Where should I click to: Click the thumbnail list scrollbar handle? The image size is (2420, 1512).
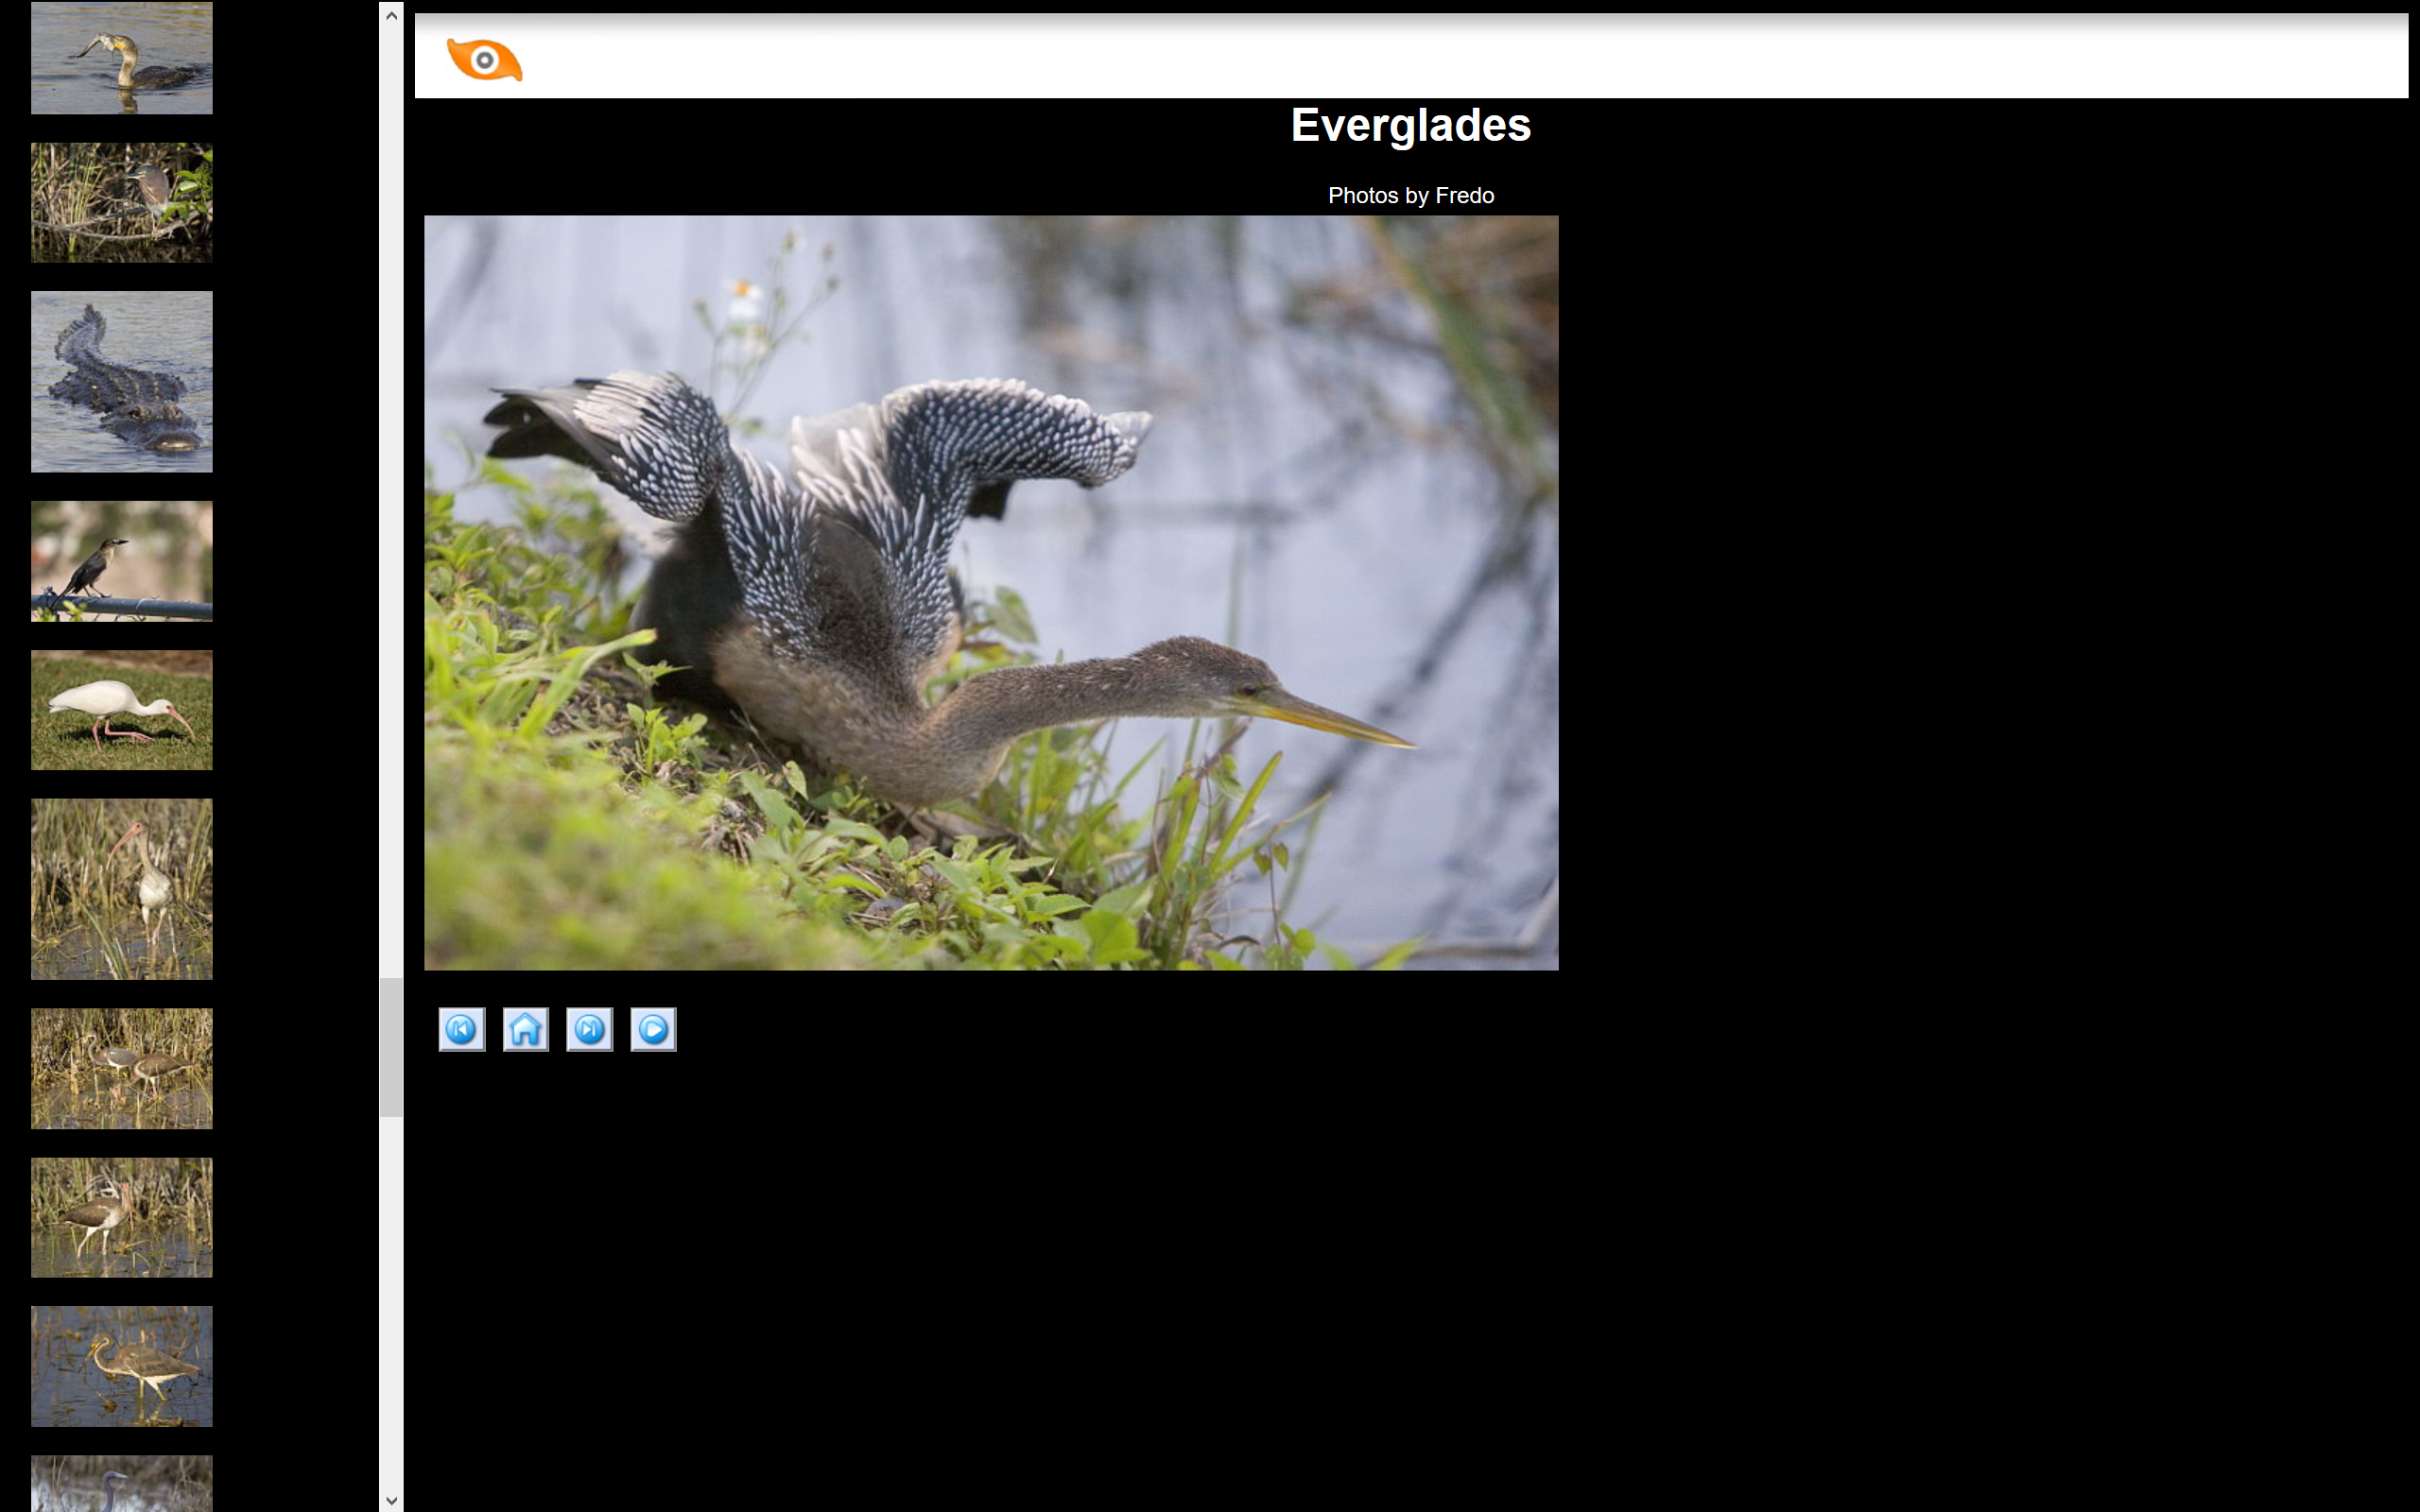391,1048
